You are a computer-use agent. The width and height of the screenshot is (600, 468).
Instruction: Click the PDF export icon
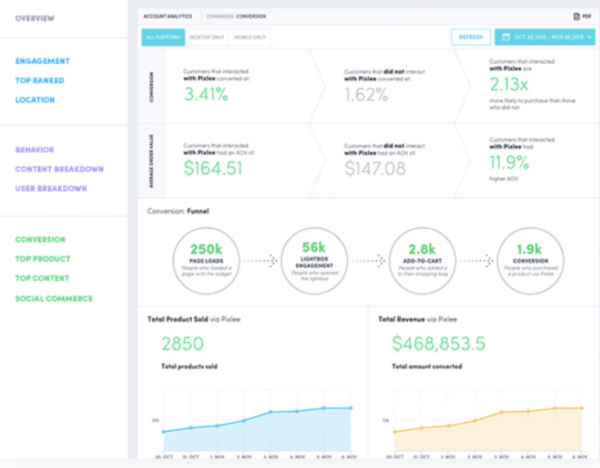point(577,16)
